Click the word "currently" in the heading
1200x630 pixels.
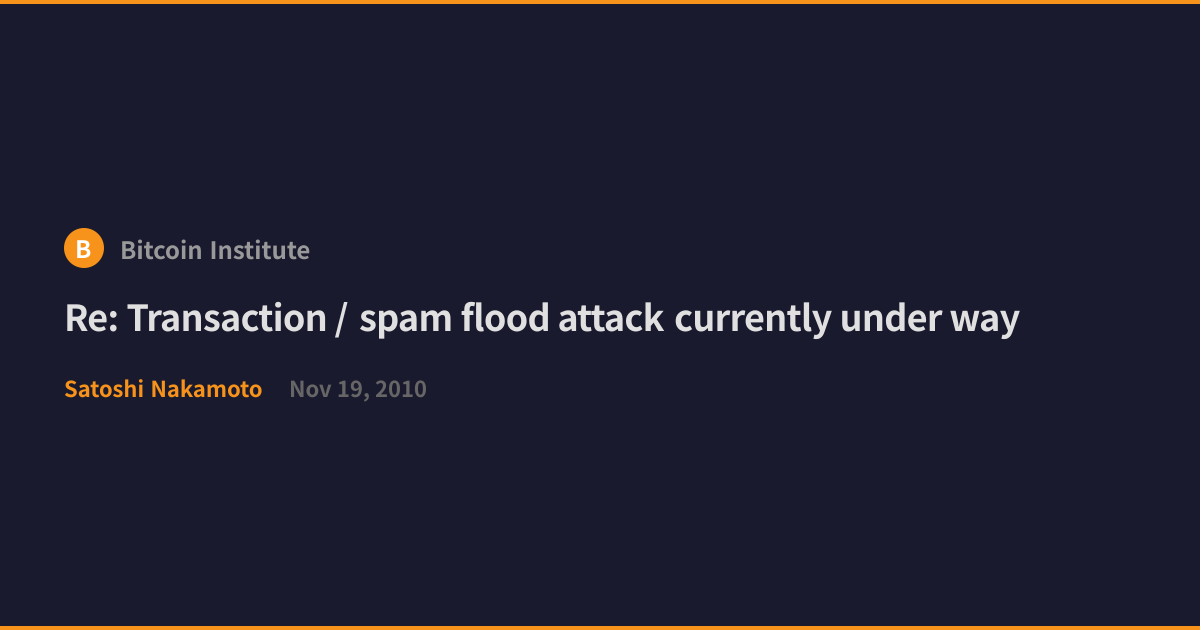[753, 321]
